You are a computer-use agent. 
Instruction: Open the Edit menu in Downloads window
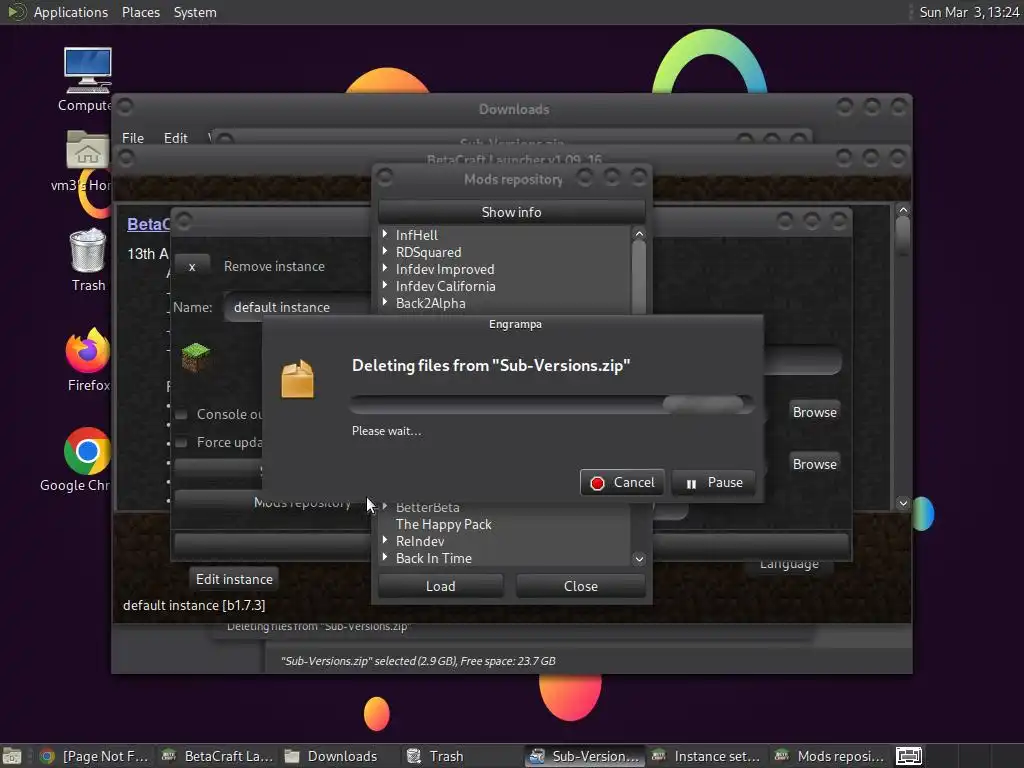(176, 138)
